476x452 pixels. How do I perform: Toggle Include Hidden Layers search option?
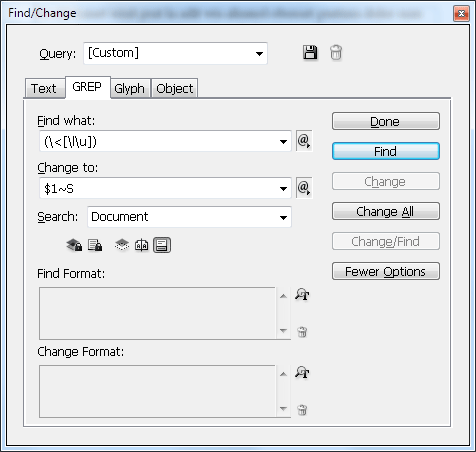point(122,245)
